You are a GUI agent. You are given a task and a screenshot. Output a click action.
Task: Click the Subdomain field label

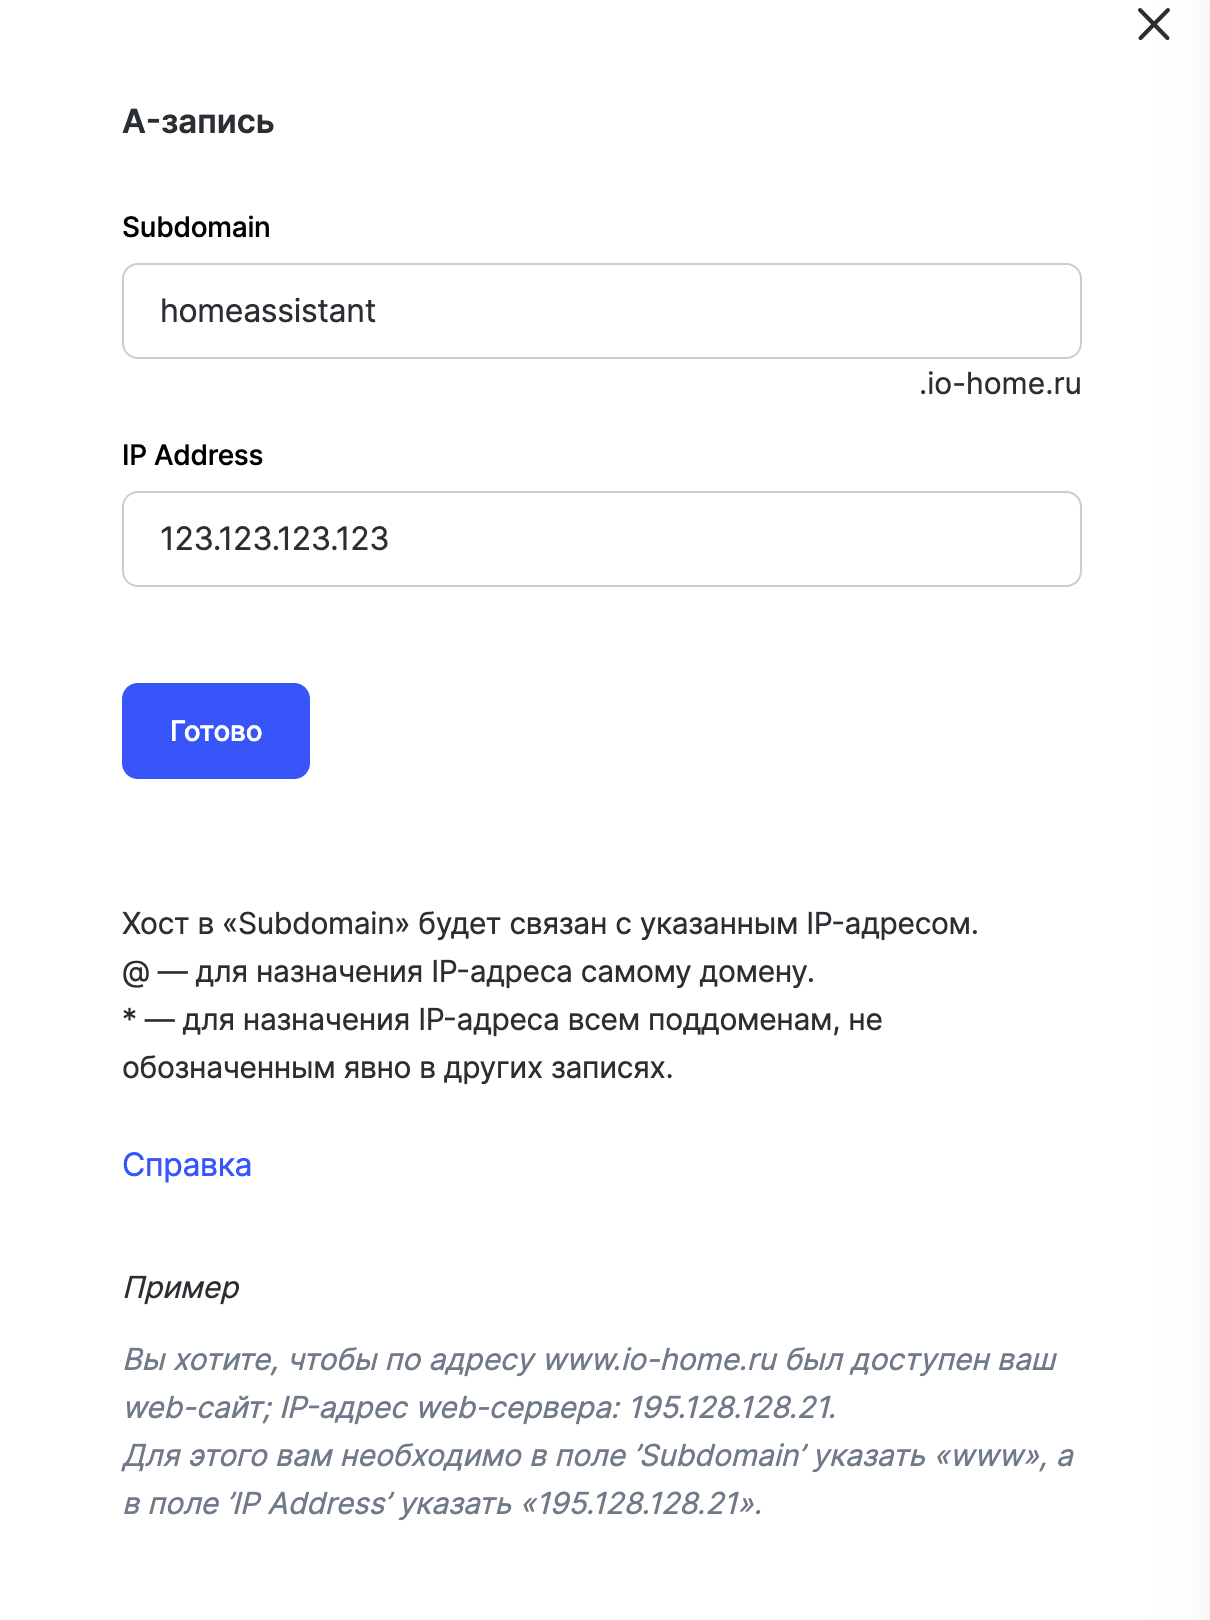(x=196, y=227)
